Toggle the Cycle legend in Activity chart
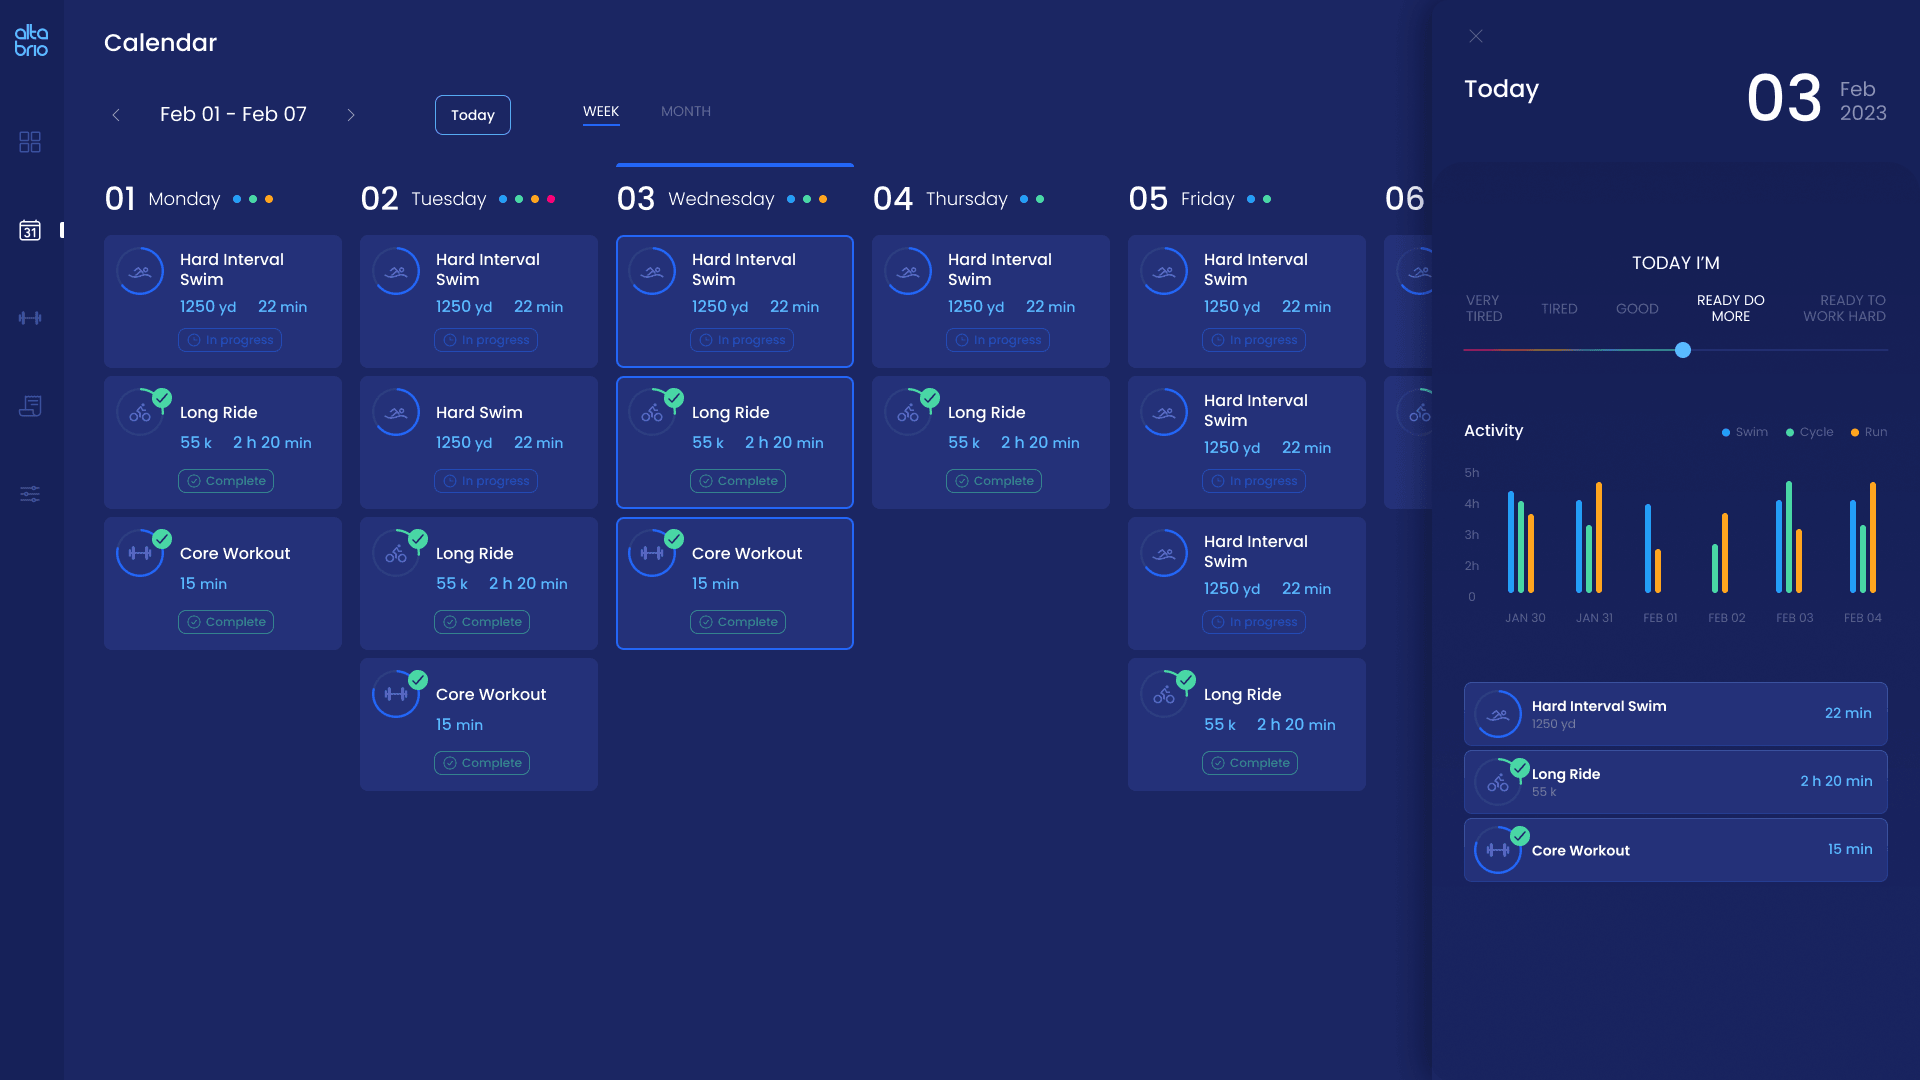The height and width of the screenshot is (1080, 1920). 1809,432
